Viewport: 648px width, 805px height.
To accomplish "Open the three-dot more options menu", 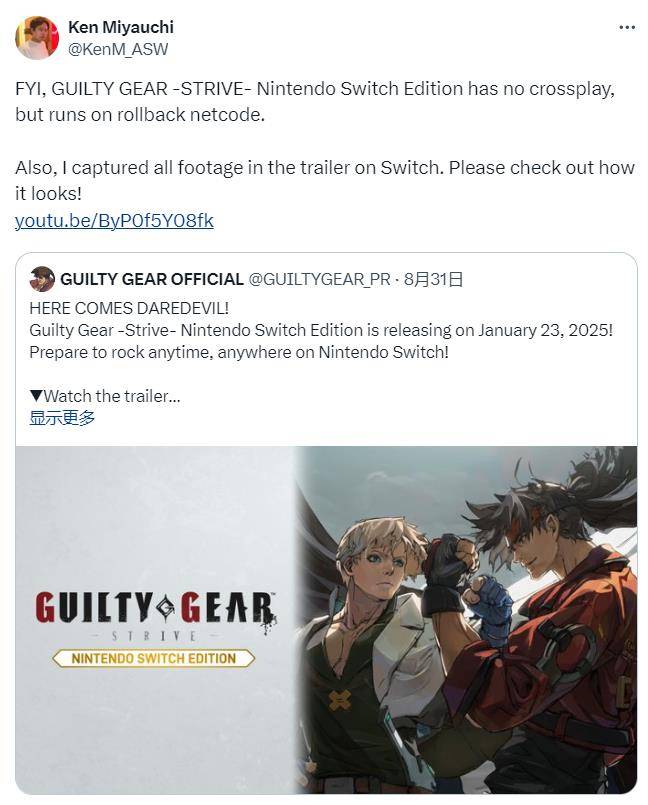I will click(627, 28).
